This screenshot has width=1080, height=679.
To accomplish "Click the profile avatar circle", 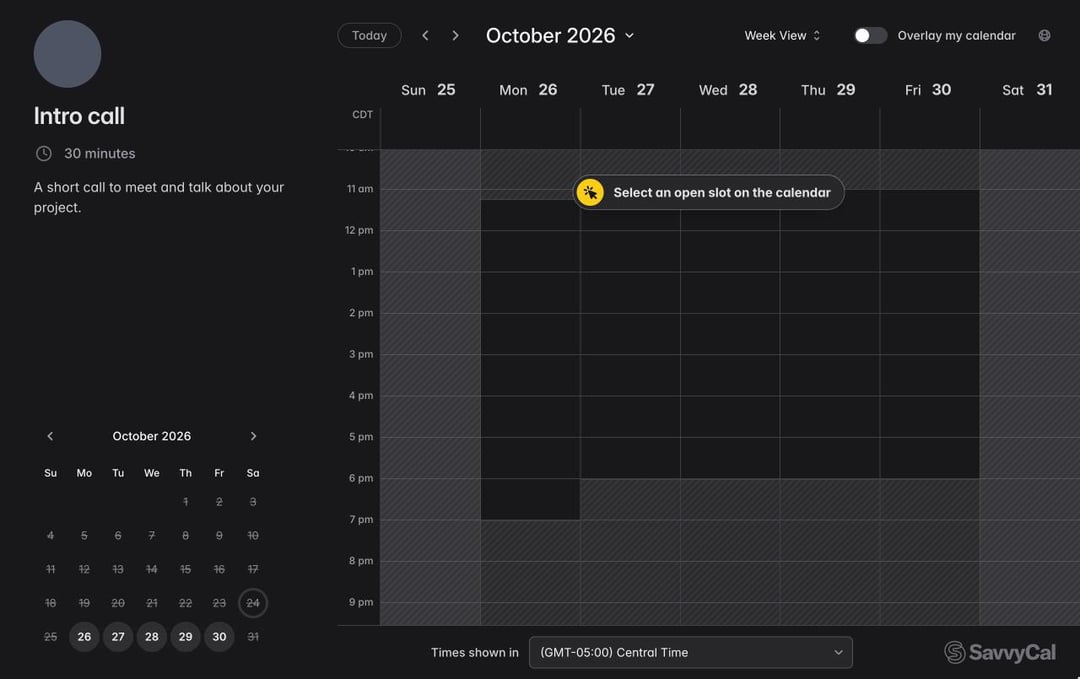I will 68,54.
